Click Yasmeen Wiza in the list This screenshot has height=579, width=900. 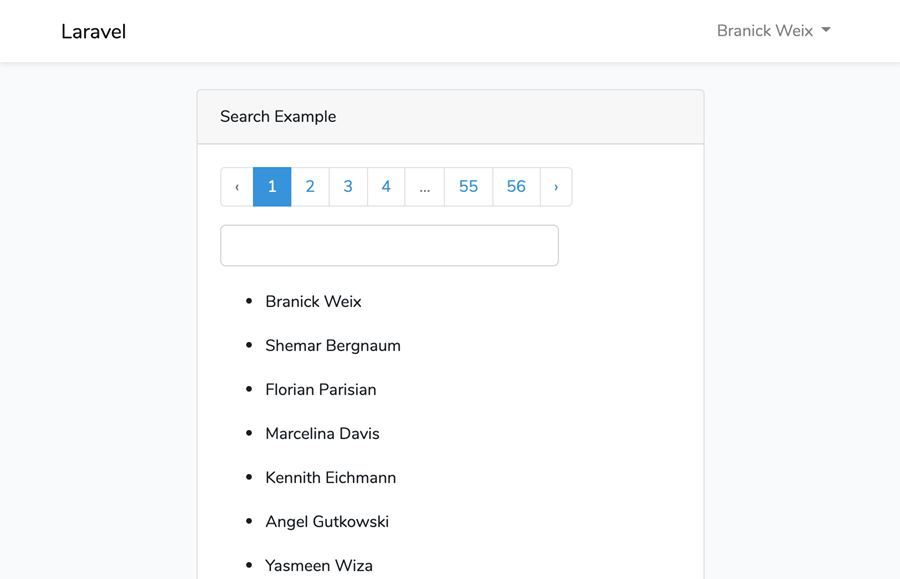[x=318, y=565]
